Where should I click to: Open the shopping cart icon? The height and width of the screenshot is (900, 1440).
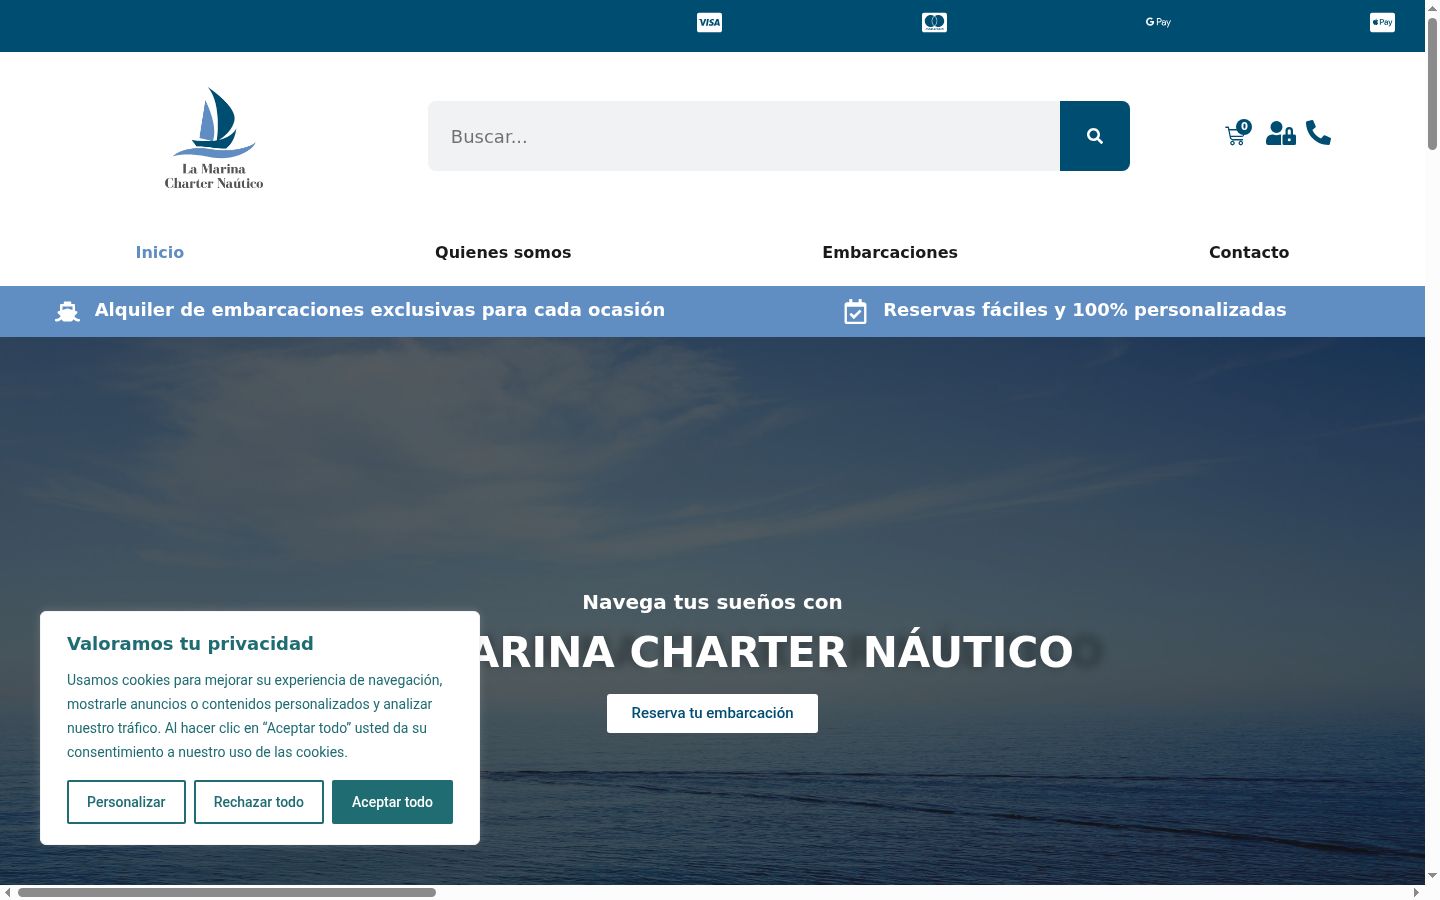(x=1238, y=133)
